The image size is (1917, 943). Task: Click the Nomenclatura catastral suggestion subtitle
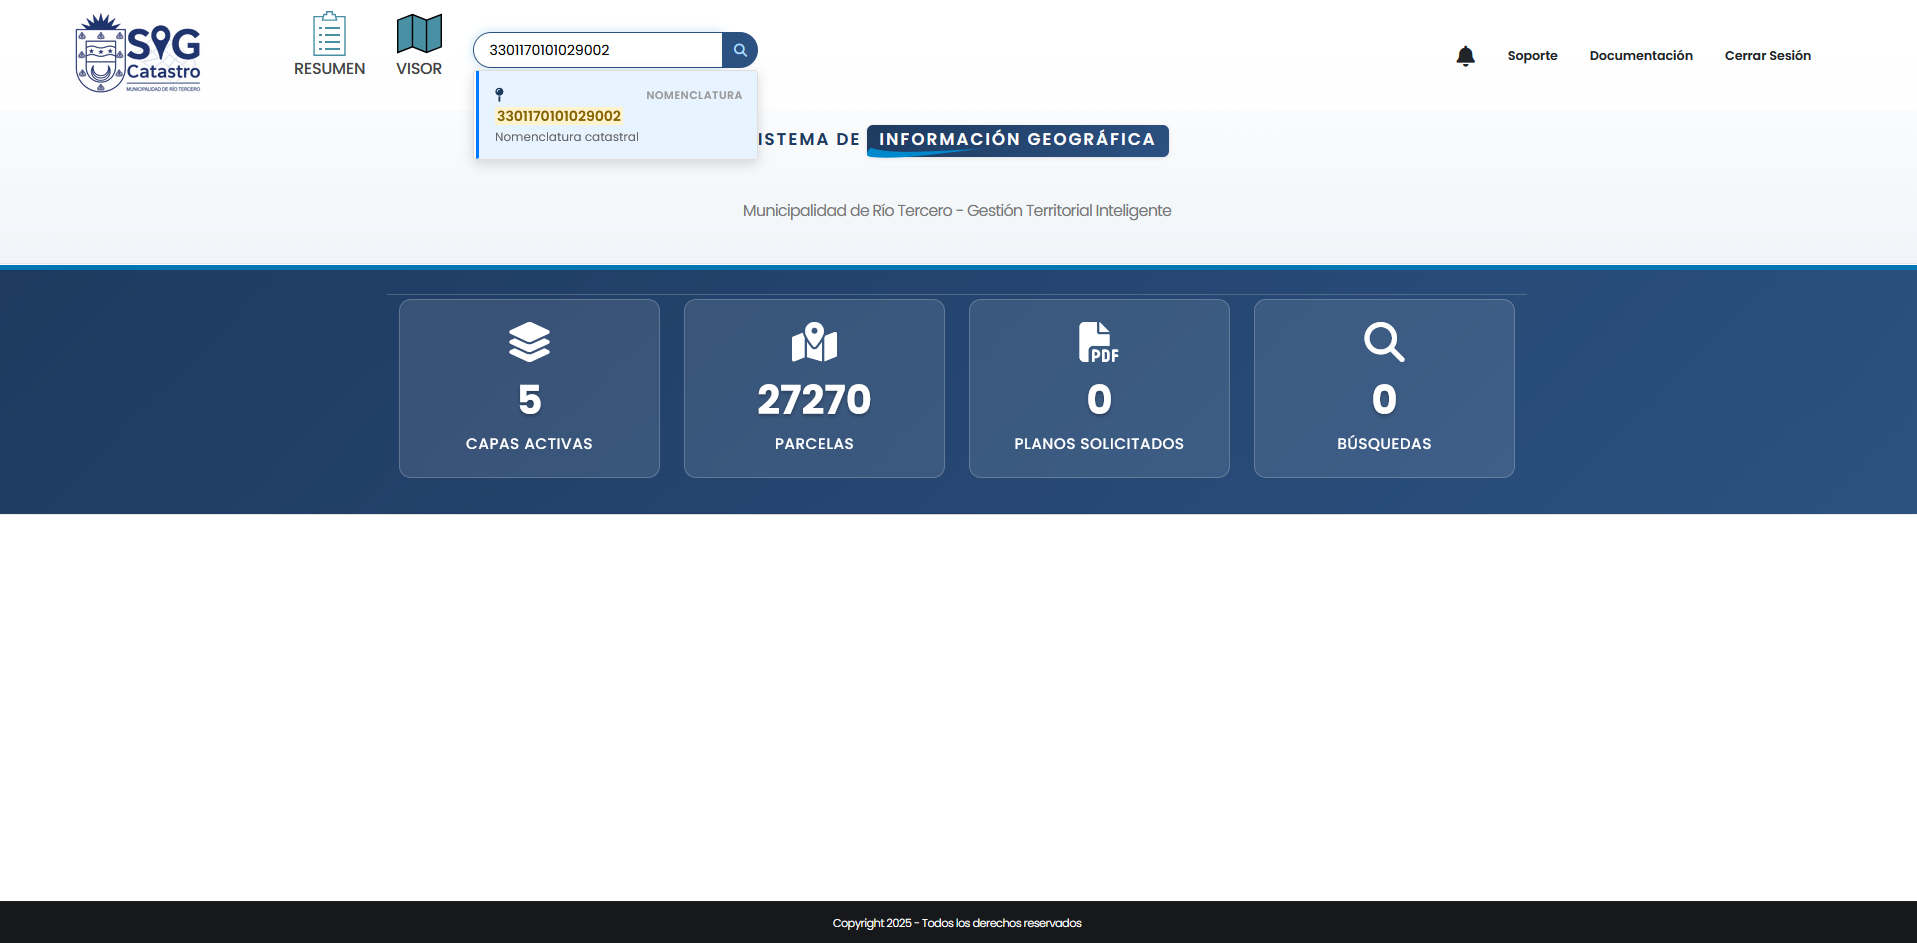pos(566,137)
